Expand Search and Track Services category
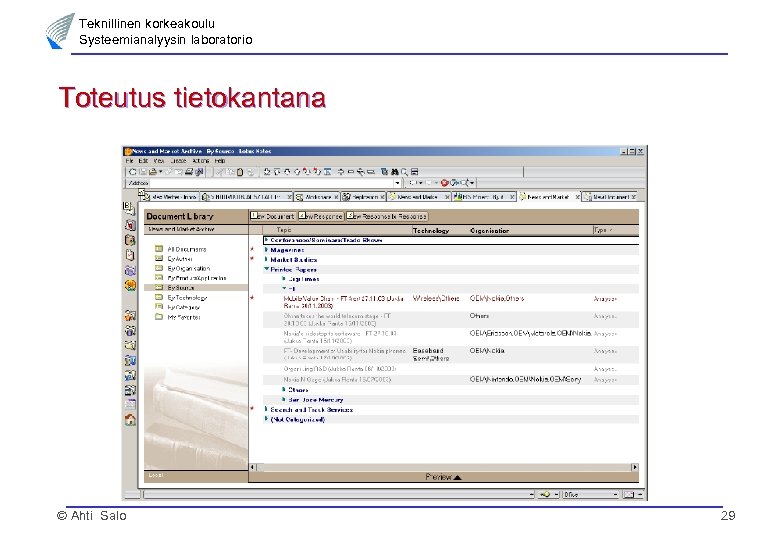The height and width of the screenshot is (540, 780). [267, 409]
